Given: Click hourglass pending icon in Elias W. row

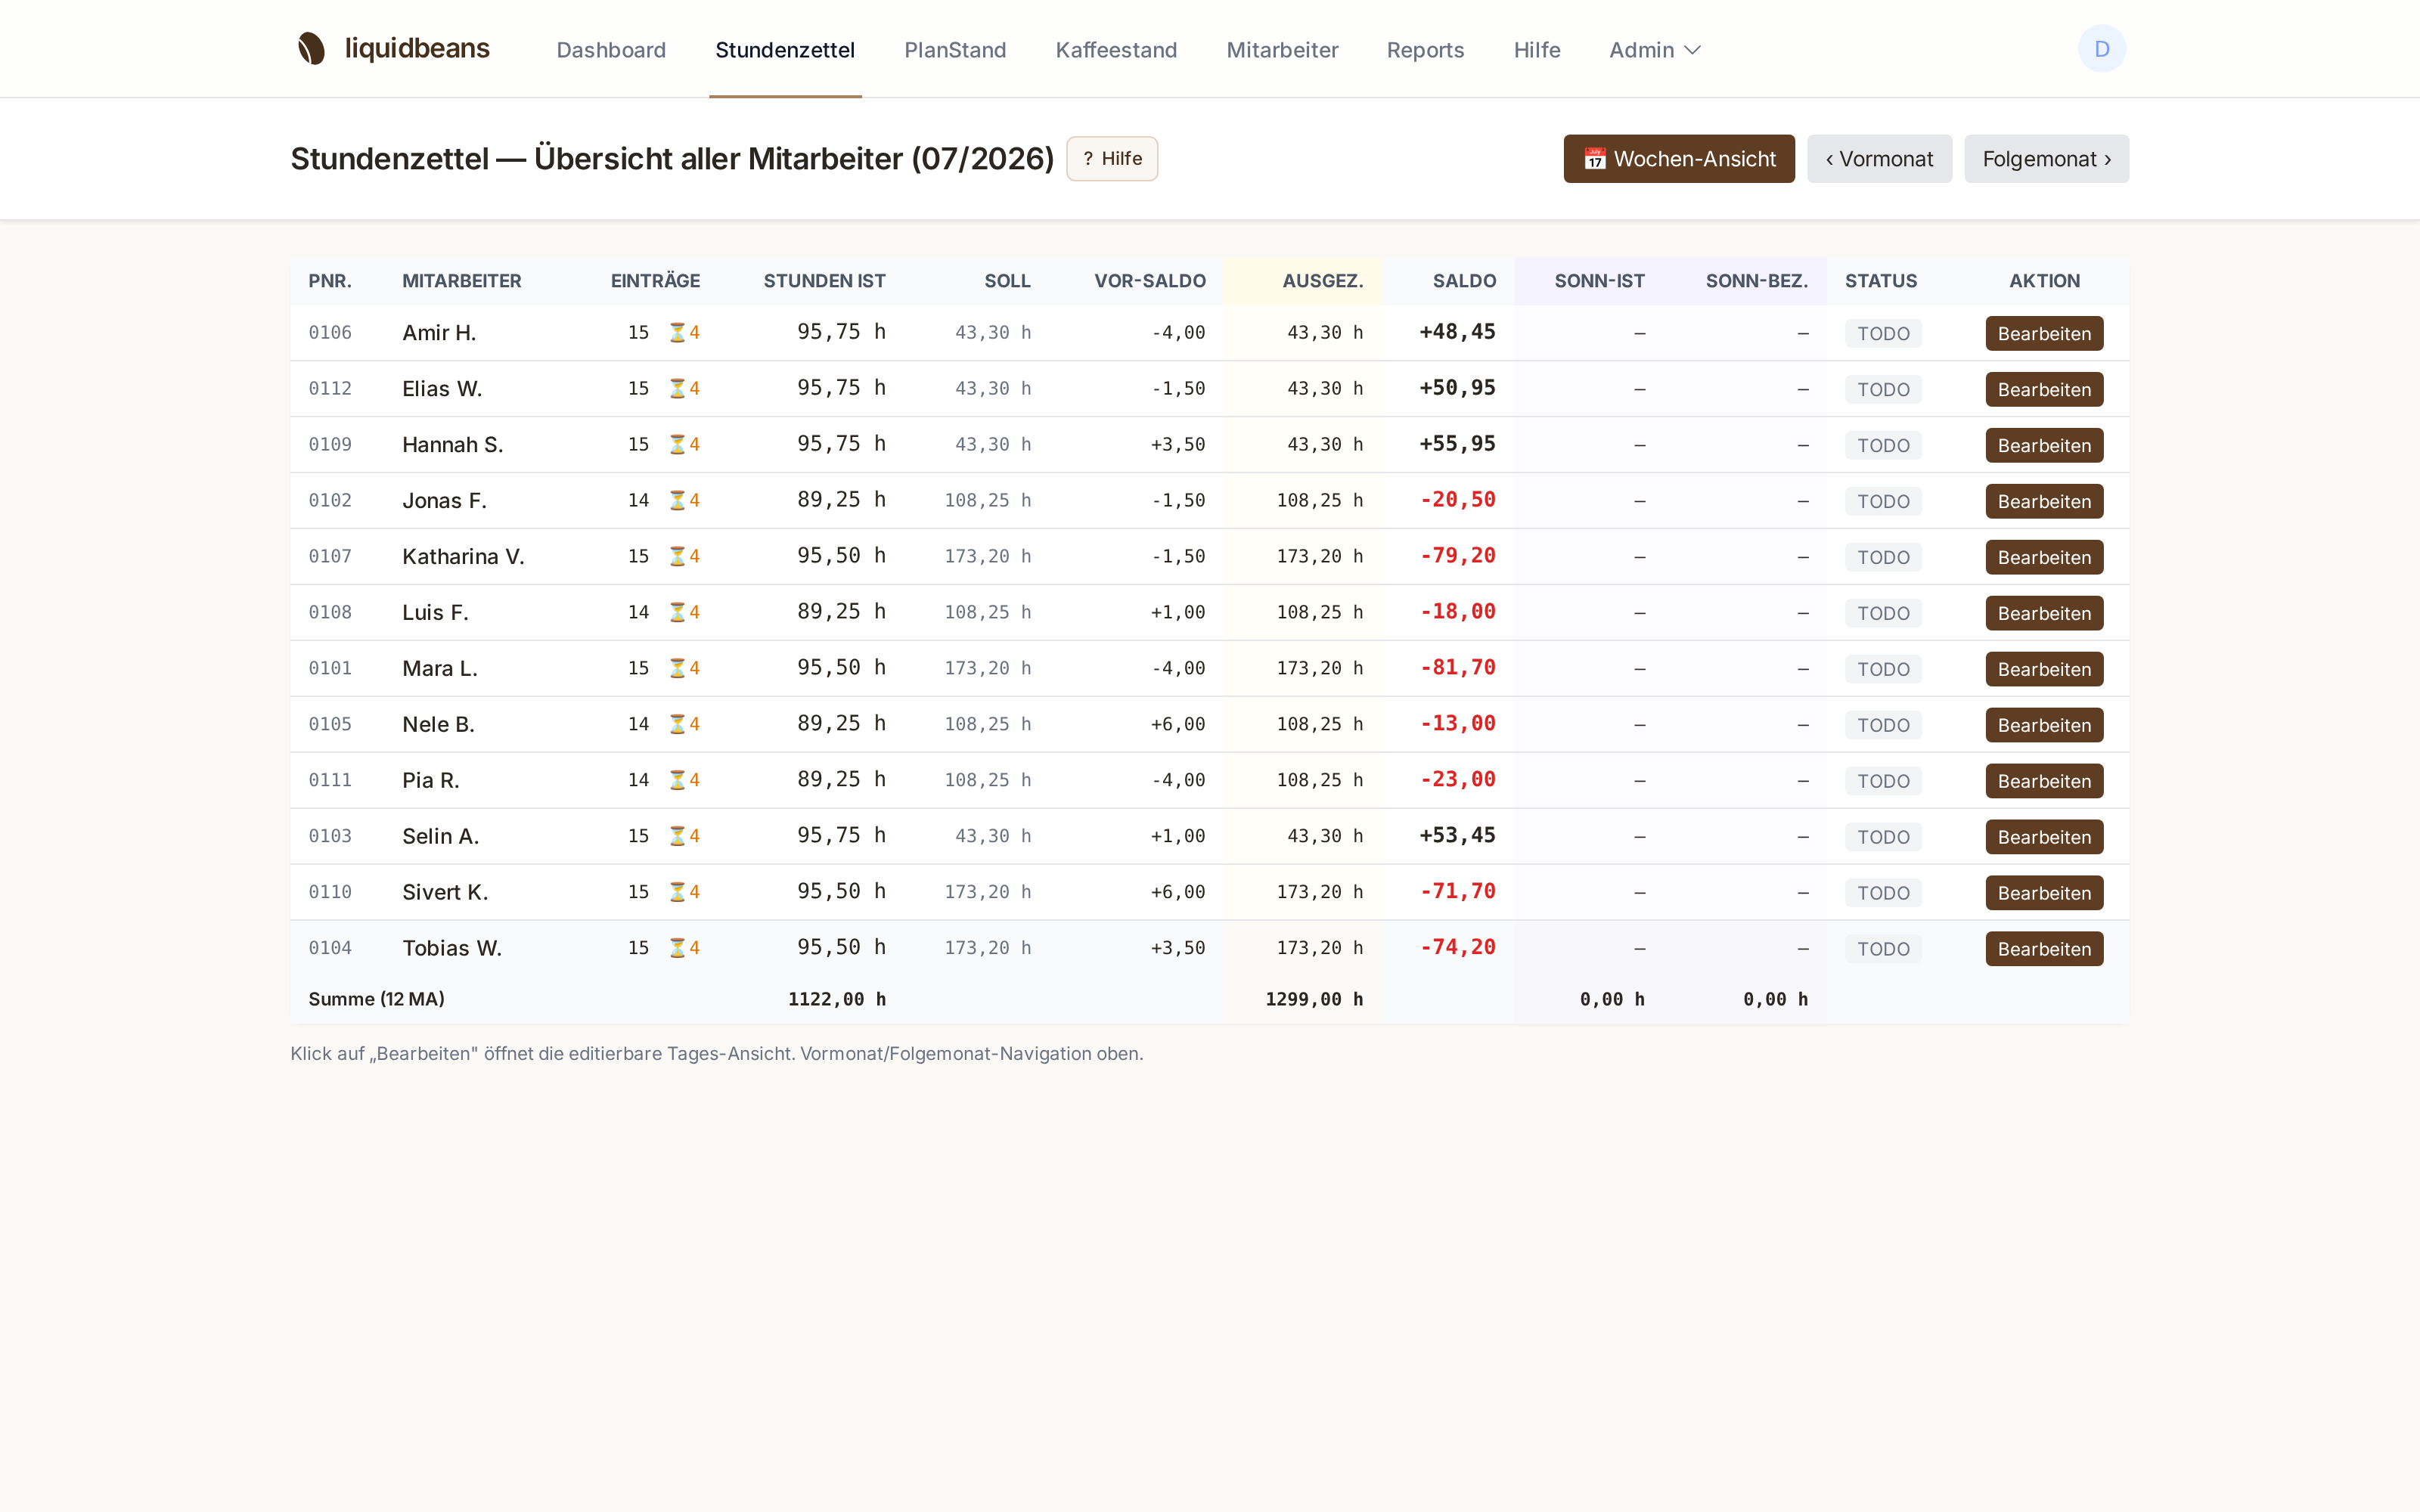Looking at the screenshot, I should (x=677, y=388).
